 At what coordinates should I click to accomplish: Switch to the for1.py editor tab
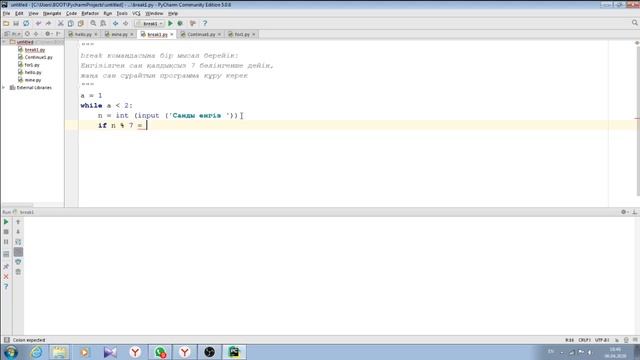(242, 35)
